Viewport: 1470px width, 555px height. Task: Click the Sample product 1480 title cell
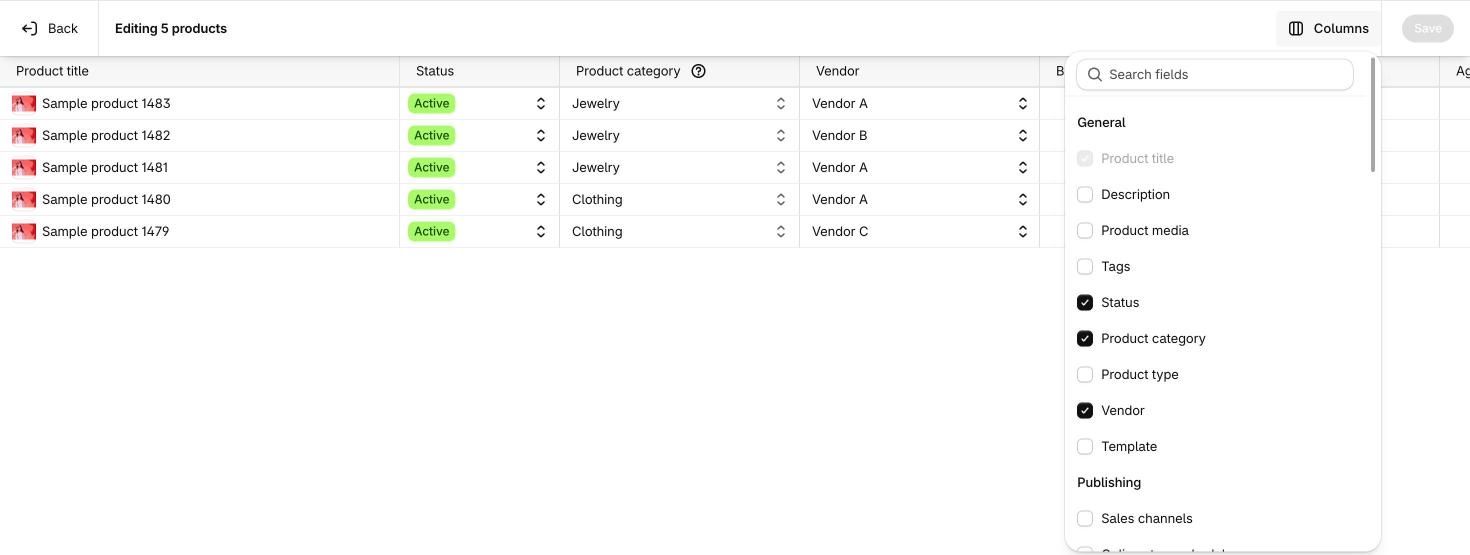[x=200, y=199]
